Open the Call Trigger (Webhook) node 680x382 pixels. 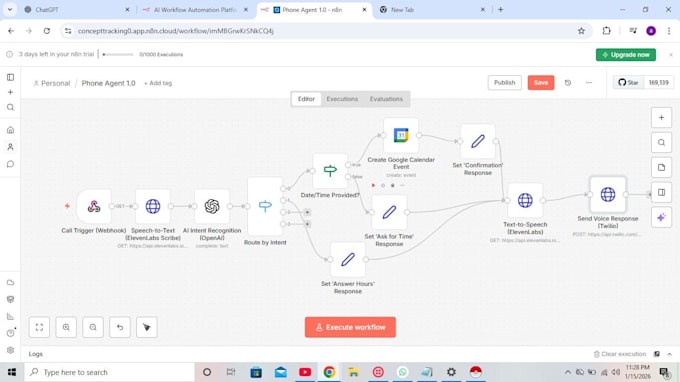[x=94, y=206]
